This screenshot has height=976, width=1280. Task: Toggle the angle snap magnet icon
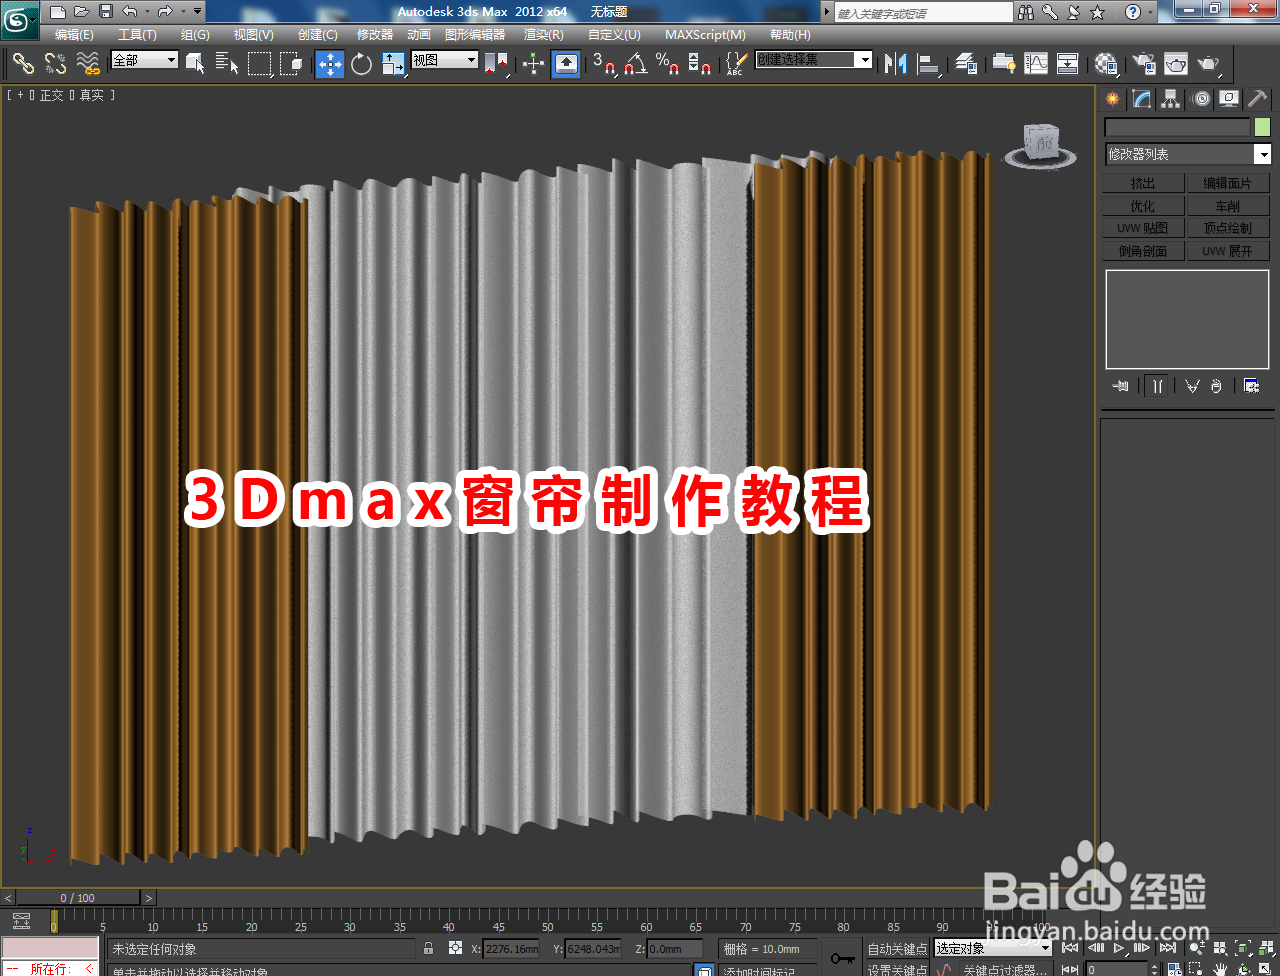(637, 66)
